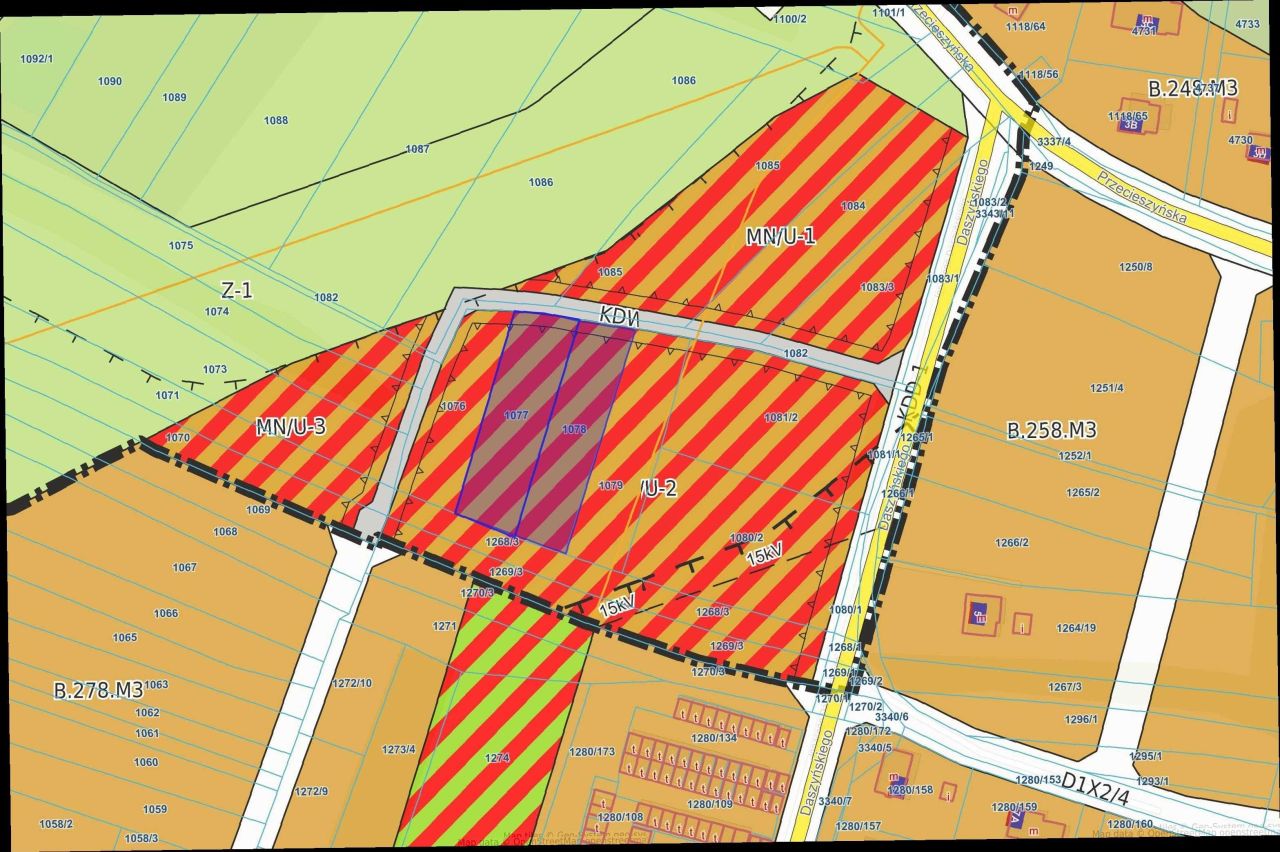The height and width of the screenshot is (852, 1280).
Task: Select parcel 1296/1
Action: (1081, 719)
